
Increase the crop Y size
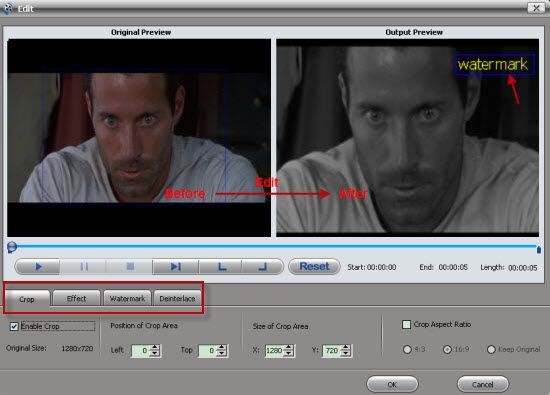tap(346, 348)
